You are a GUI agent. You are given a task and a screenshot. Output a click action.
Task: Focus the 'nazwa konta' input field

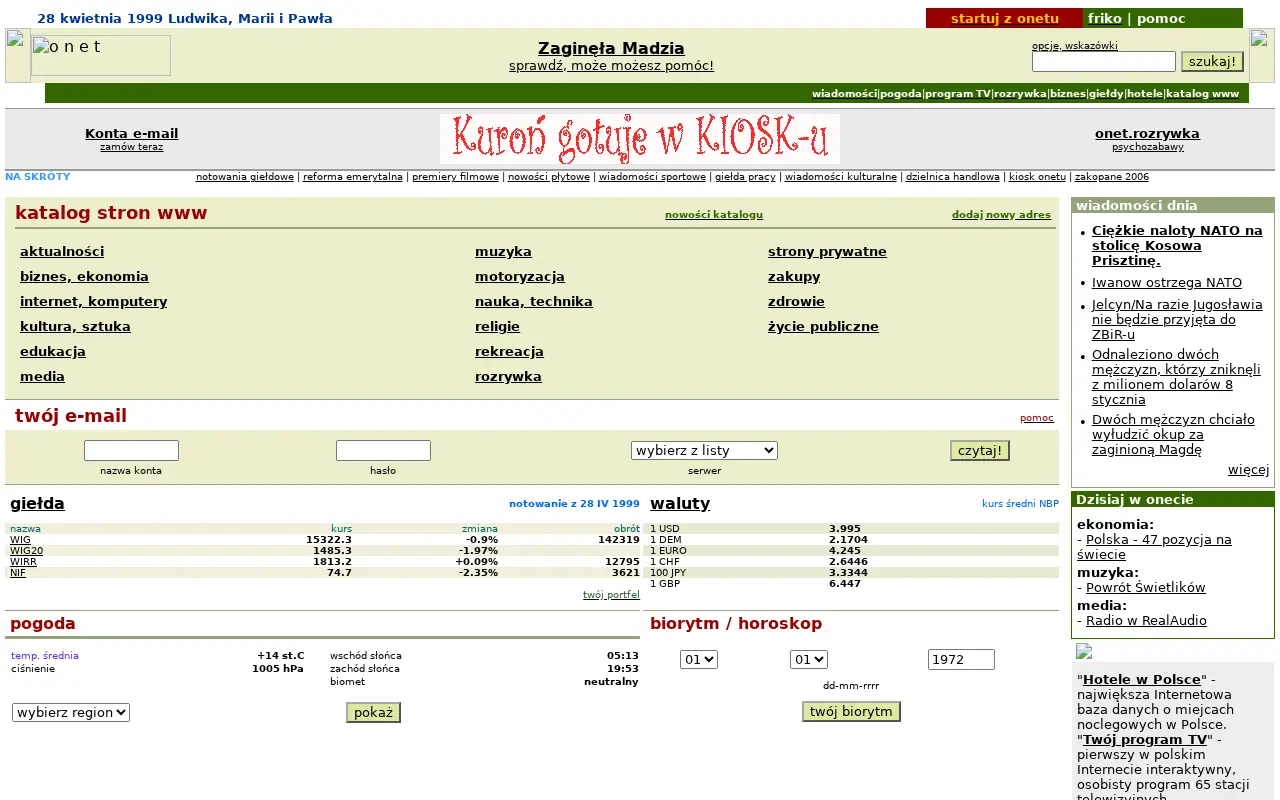pyautogui.click(x=131, y=450)
